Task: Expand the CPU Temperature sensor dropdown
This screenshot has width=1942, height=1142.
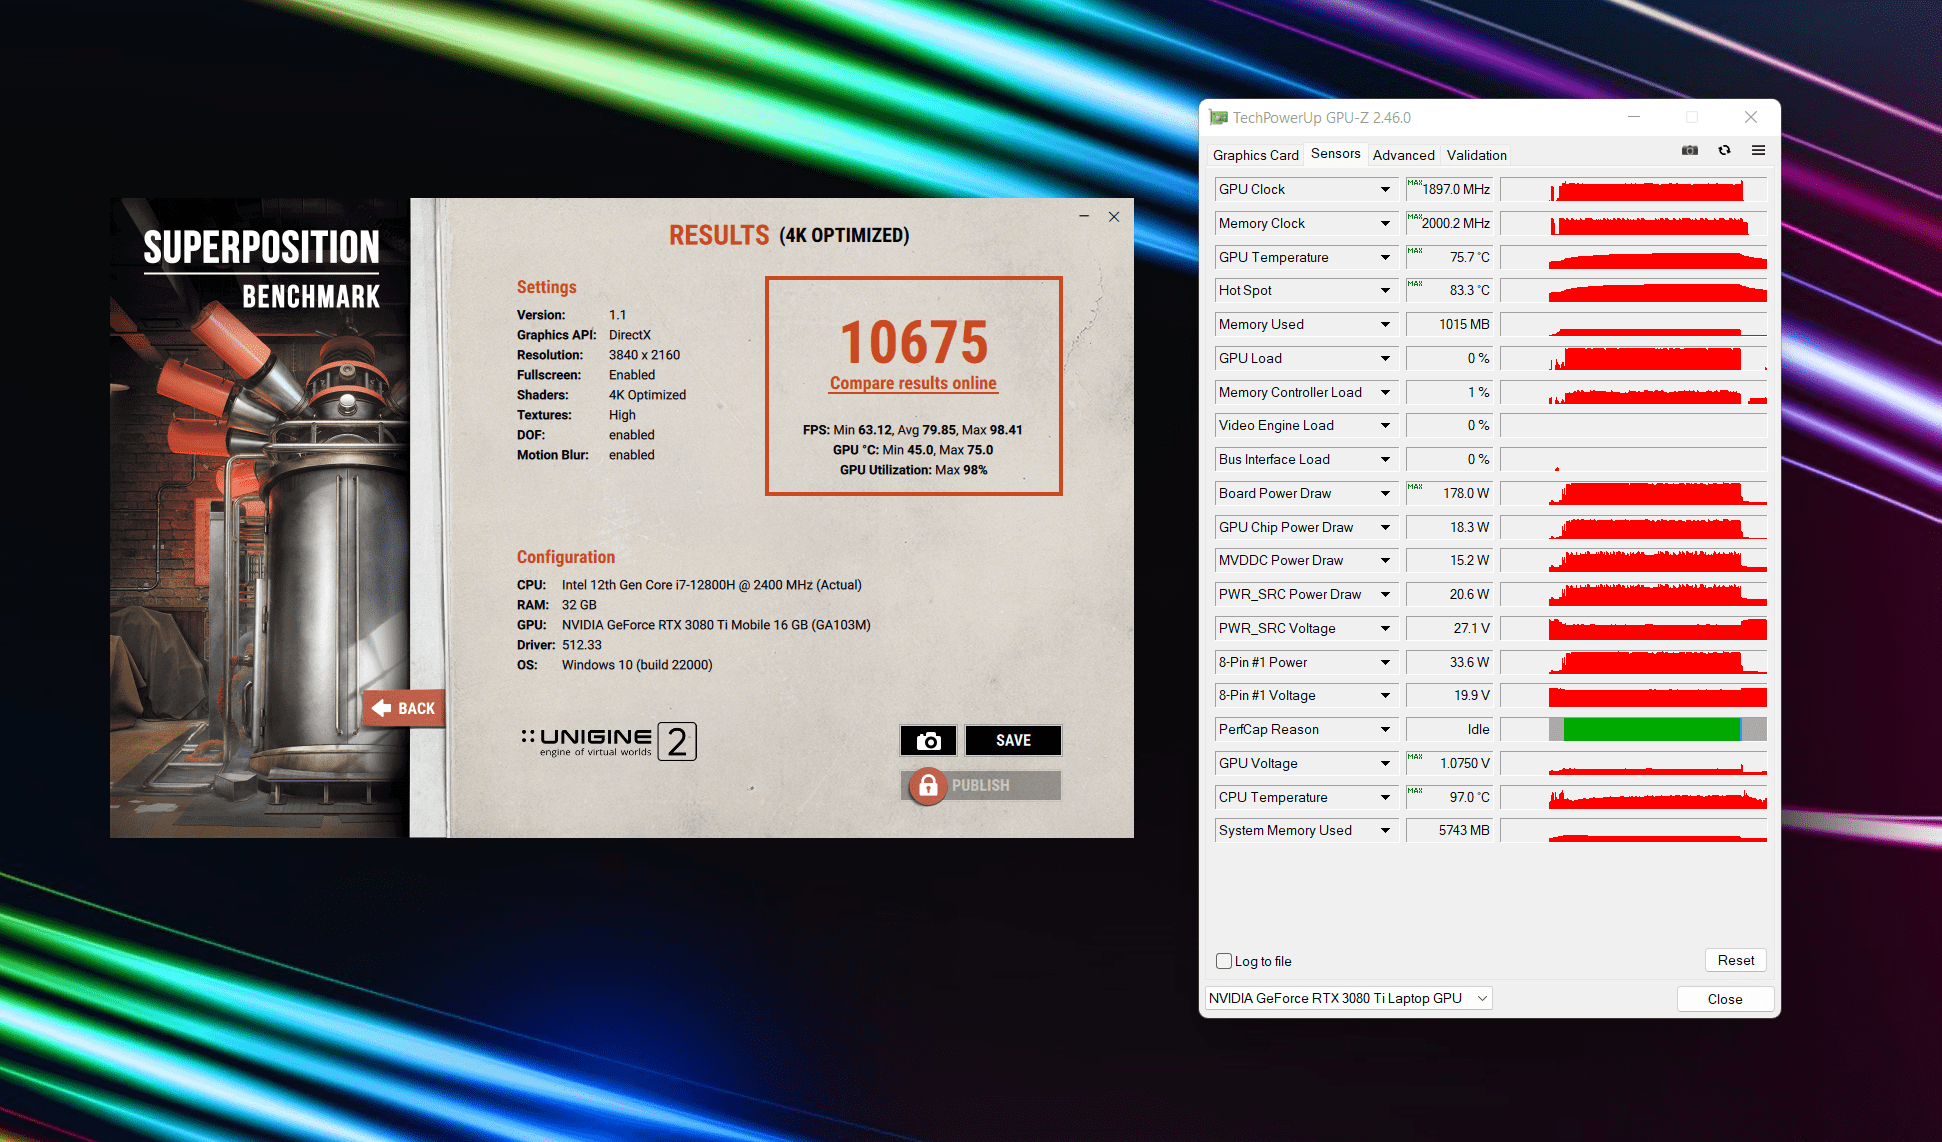Action: [x=1385, y=797]
